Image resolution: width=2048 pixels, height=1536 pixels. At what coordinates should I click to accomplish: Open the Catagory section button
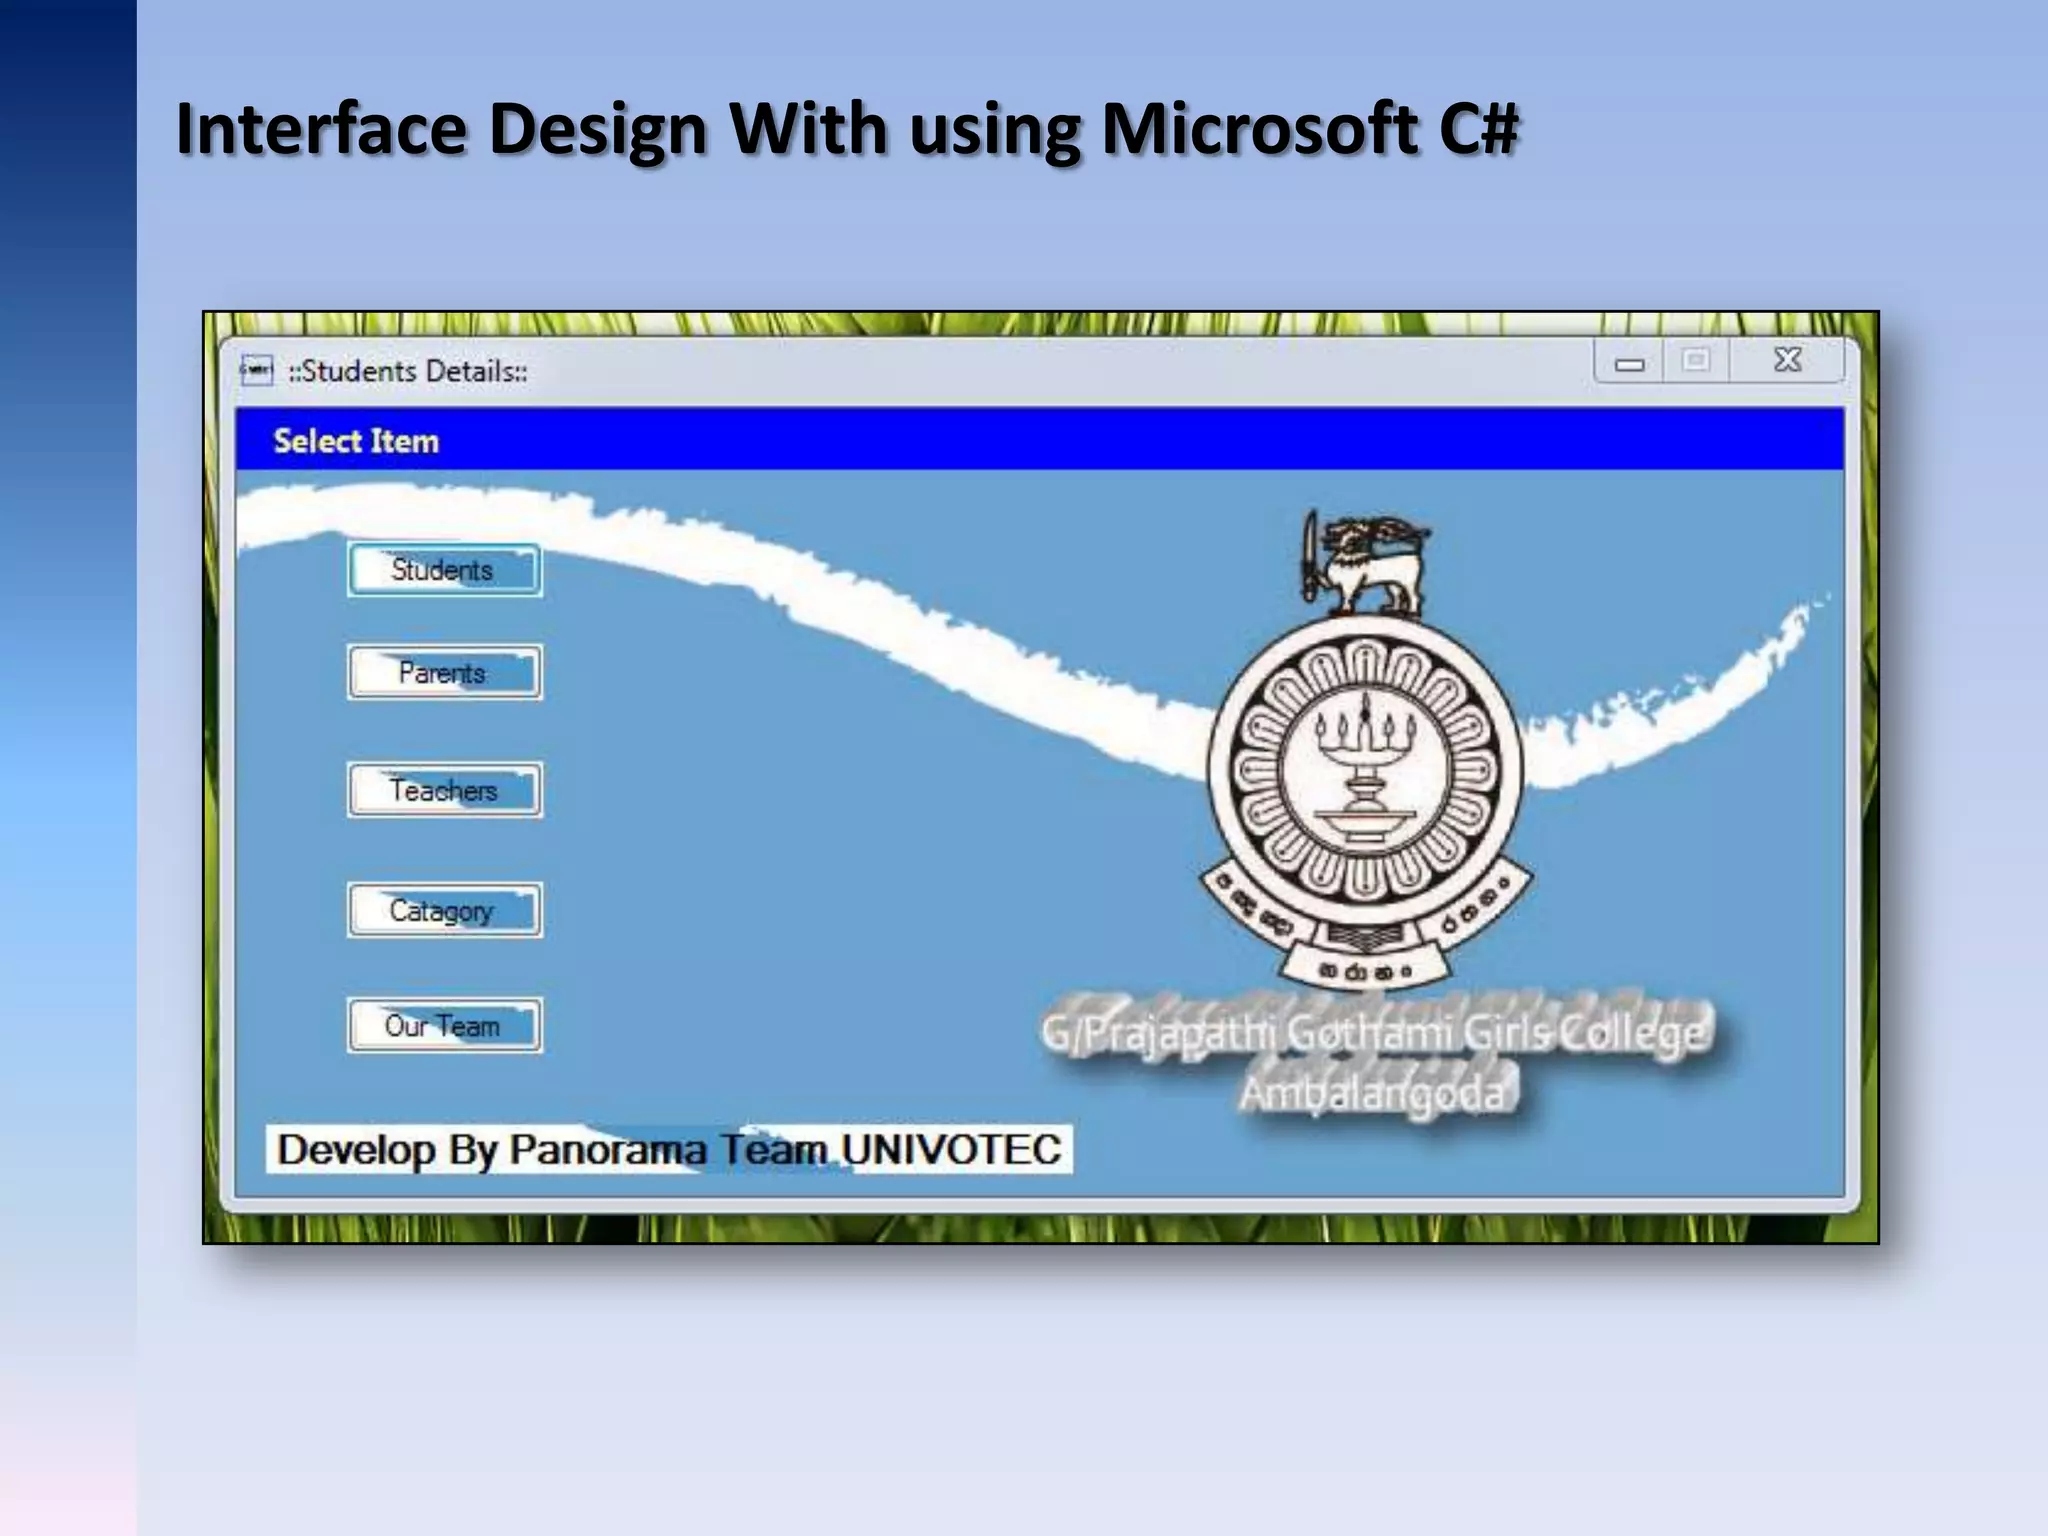(x=445, y=910)
